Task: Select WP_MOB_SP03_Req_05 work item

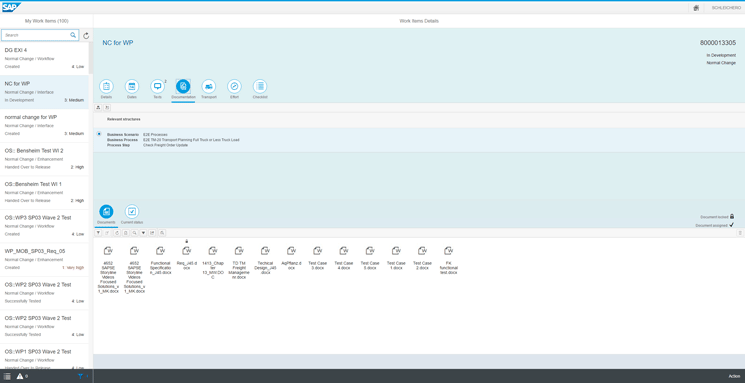Action: [x=44, y=259]
